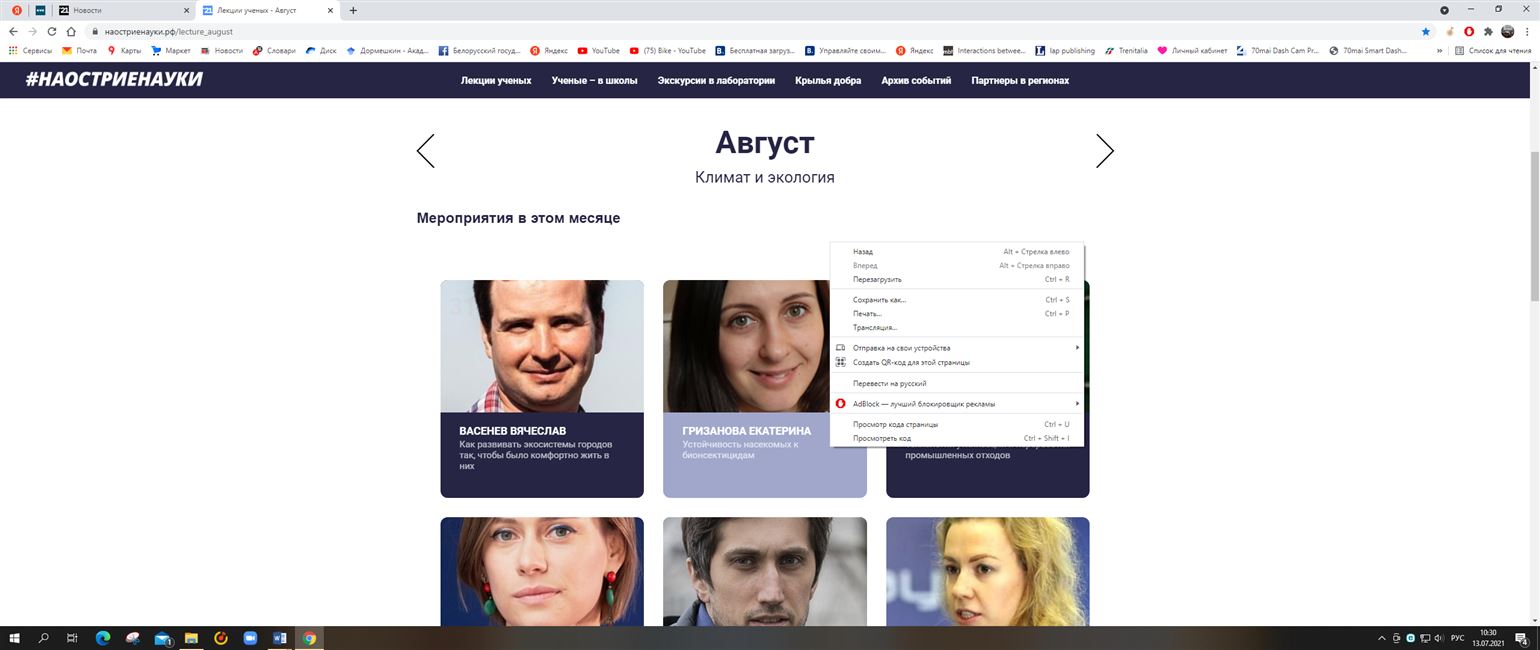Open a new tab with the plus icon
The image size is (1540, 650).
353,10
